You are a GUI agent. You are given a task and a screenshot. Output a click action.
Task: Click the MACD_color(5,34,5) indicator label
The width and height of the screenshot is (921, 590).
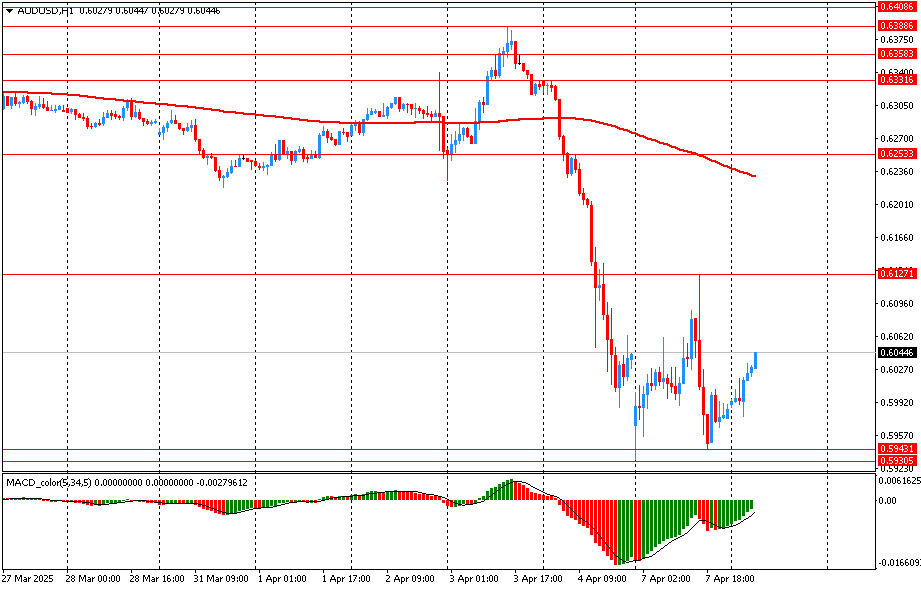49,482
